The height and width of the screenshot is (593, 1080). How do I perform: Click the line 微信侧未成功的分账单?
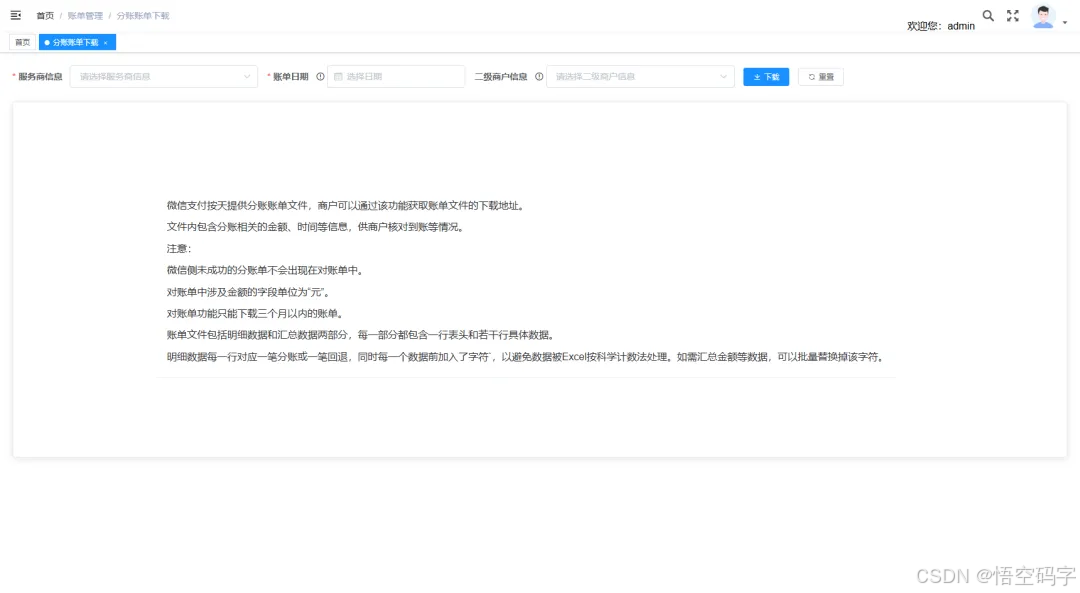pos(266,270)
